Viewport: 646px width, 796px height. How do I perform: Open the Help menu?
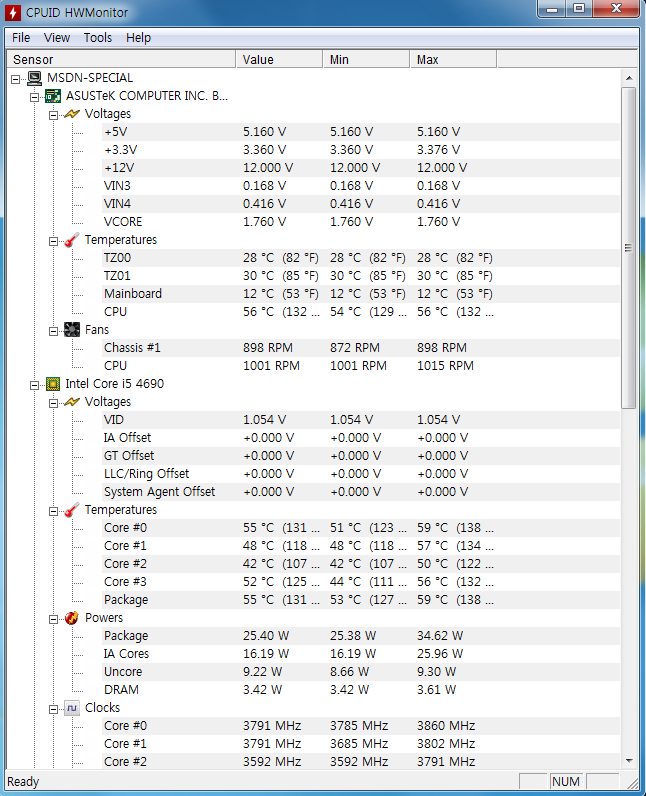(x=139, y=37)
